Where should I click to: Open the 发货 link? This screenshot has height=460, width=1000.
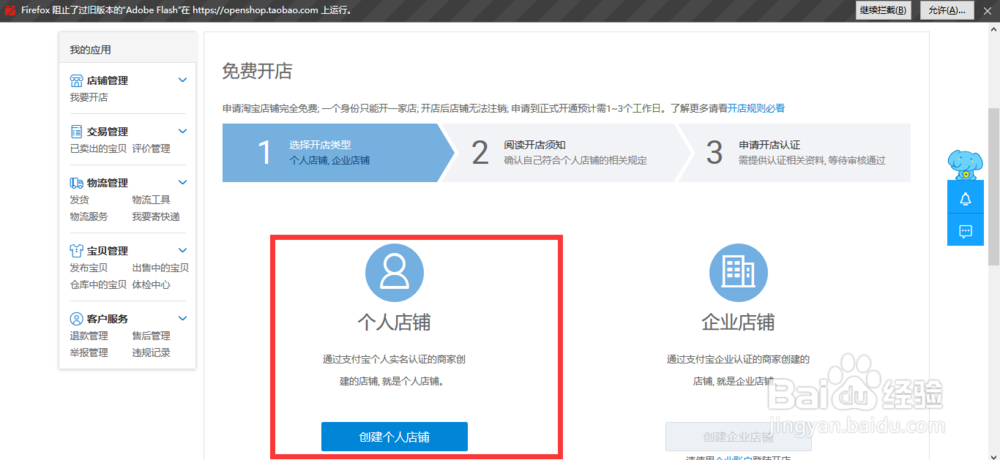79,200
